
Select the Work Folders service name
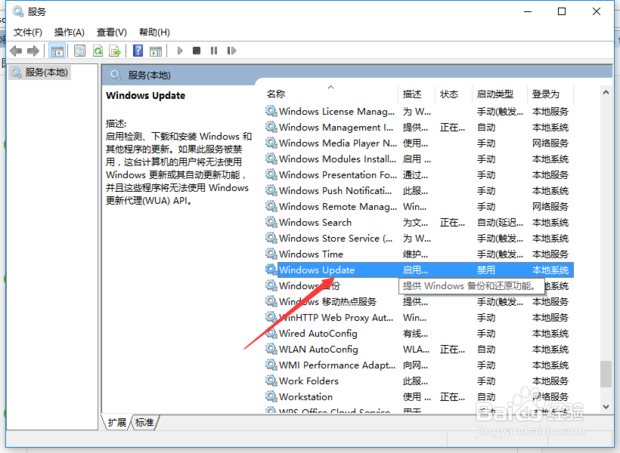tap(308, 381)
